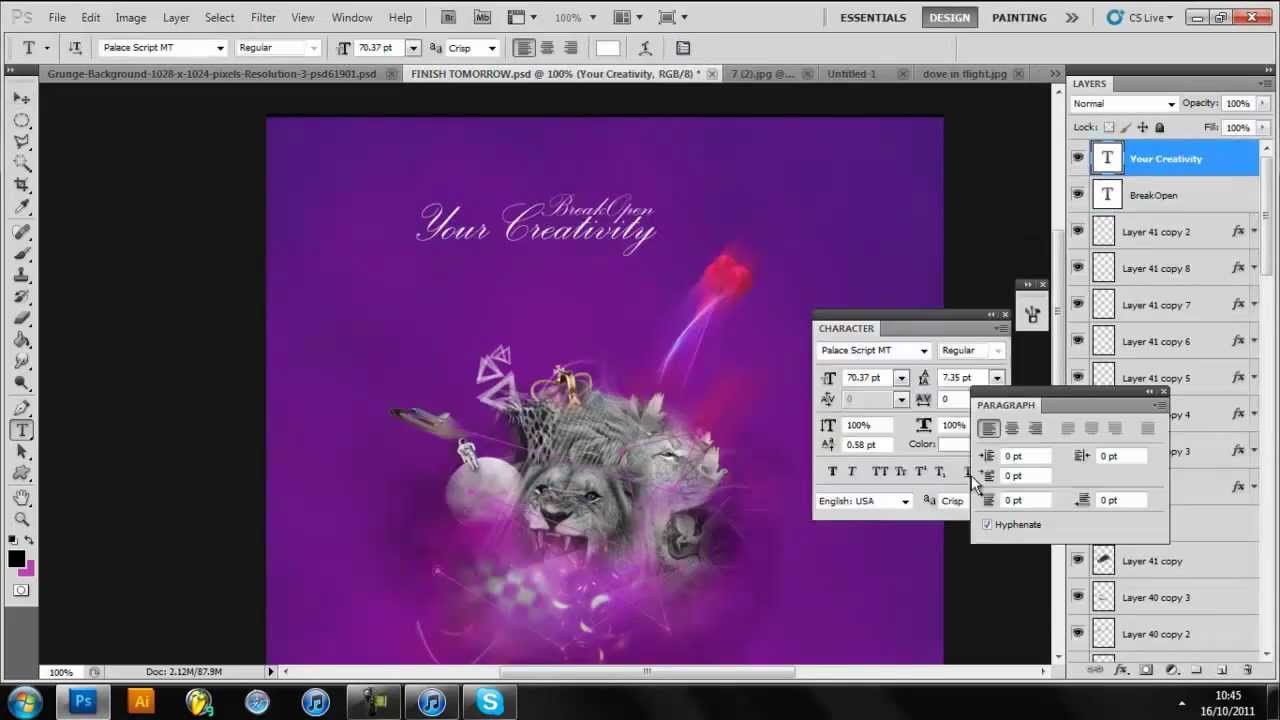Hide the Layer 40 copy 3 layer
Image resolution: width=1280 pixels, height=720 pixels.
(1077, 597)
